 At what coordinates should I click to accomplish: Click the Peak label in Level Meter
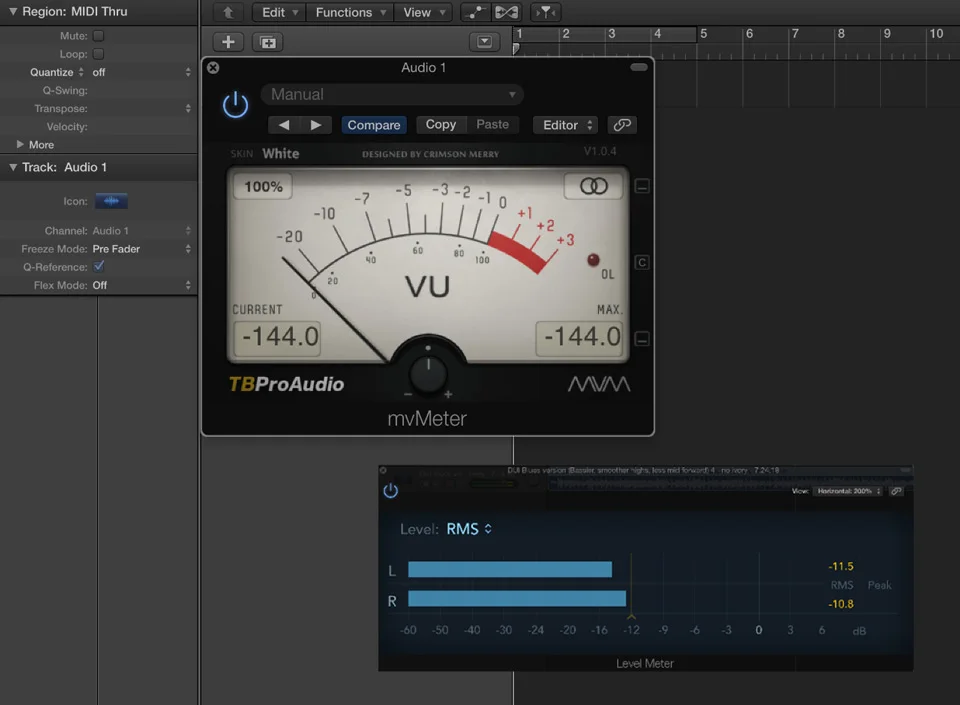click(879, 585)
